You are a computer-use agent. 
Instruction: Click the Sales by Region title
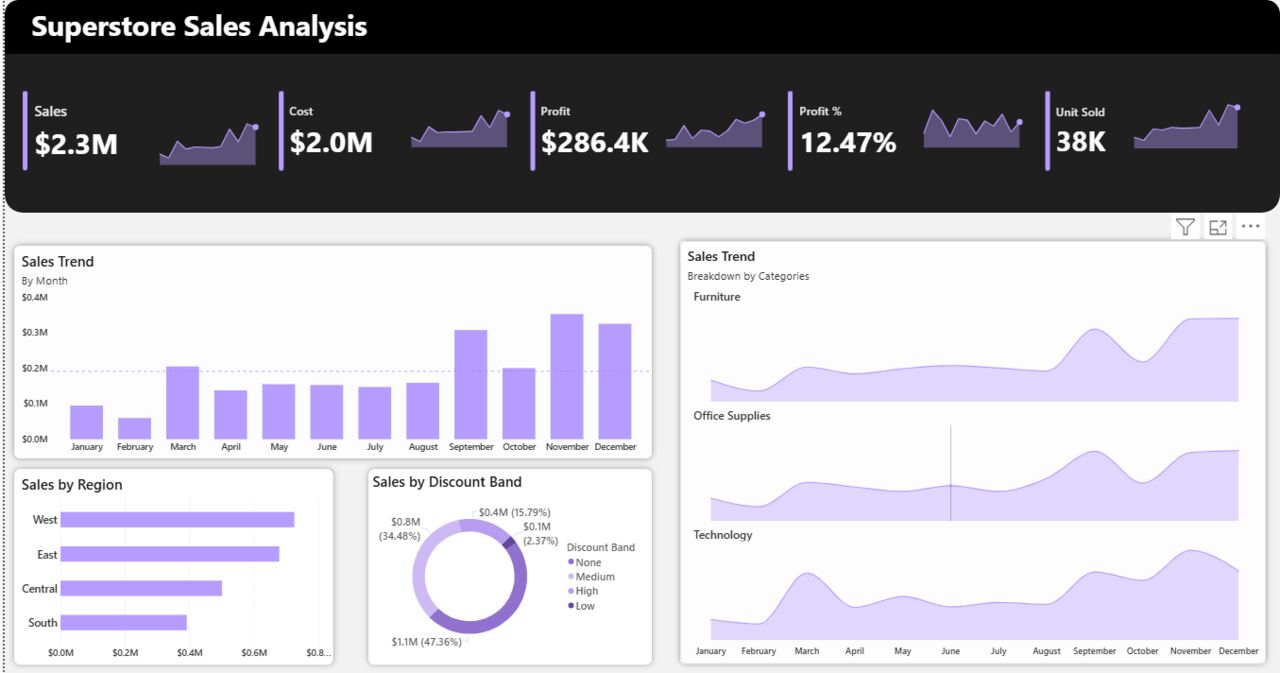pyautogui.click(x=72, y=485)
